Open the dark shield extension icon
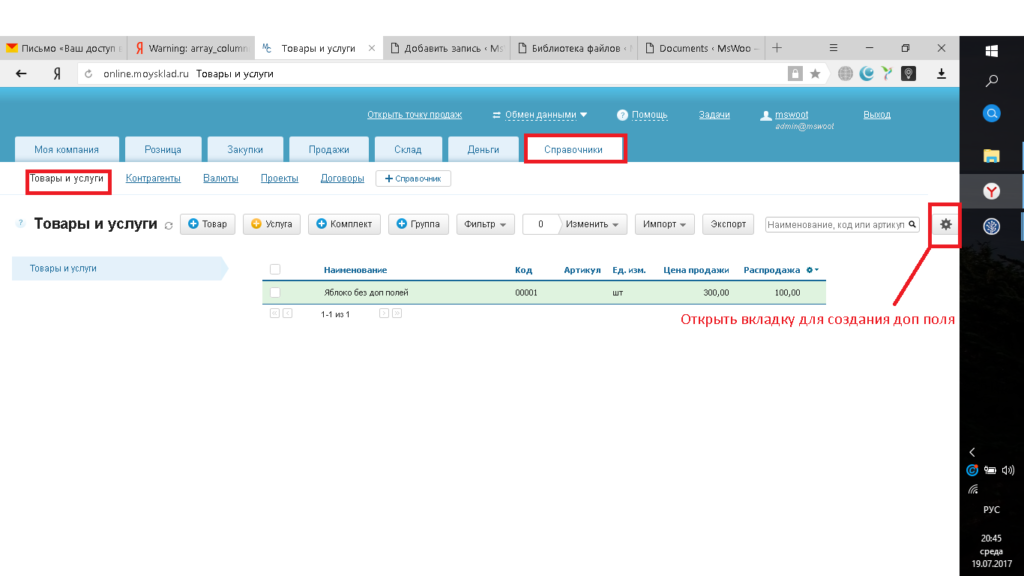Screen dimensions: 1024x576 click(x=908, y=74)
